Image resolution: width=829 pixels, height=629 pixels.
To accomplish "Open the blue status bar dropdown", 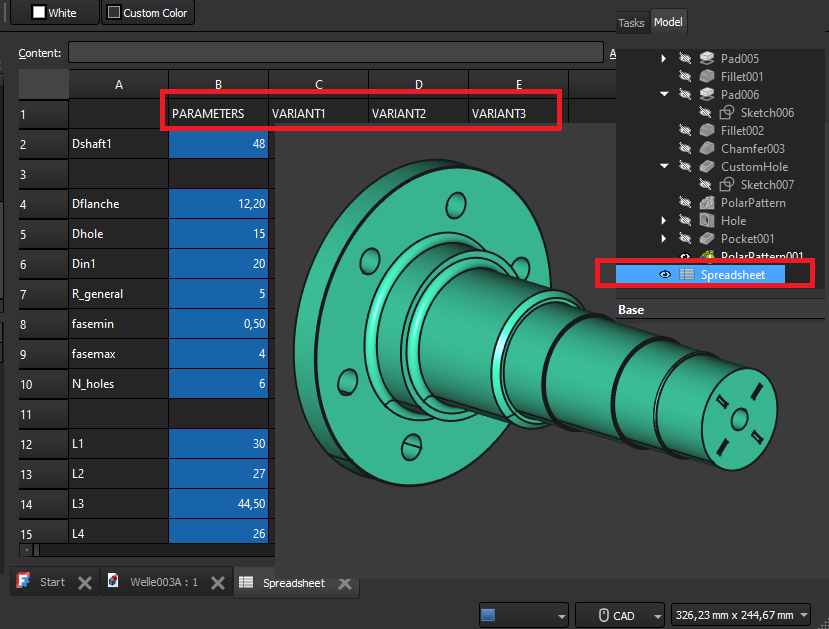I will pos(523,615).
